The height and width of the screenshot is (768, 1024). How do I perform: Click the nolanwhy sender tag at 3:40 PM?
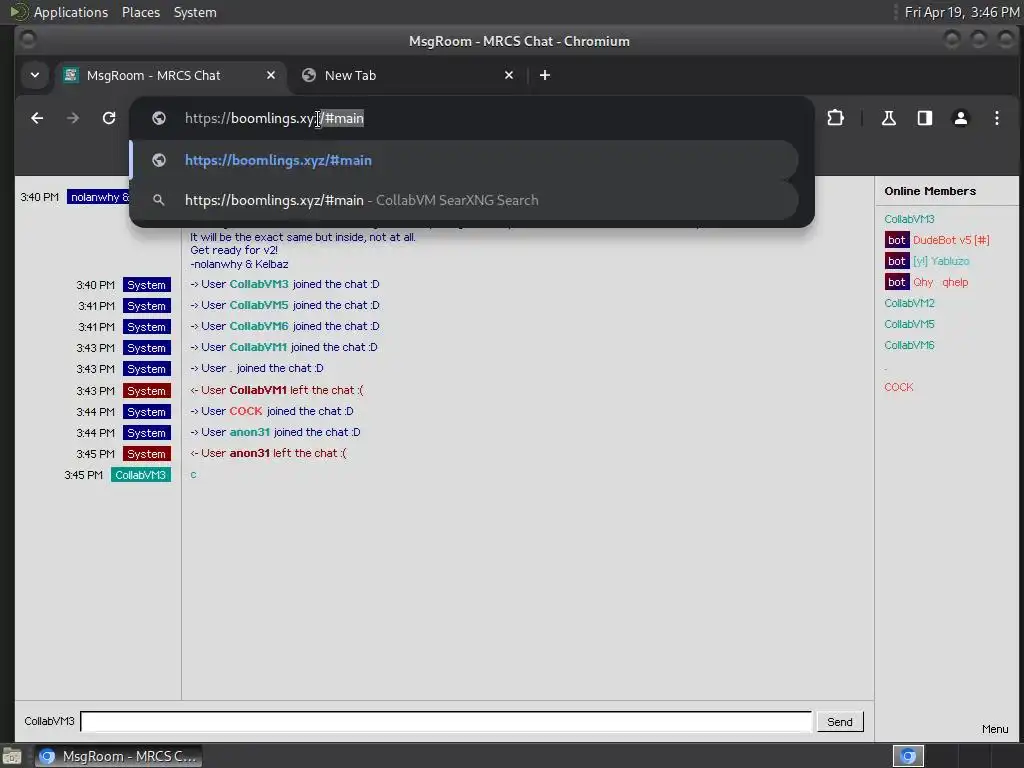[99, 197]
